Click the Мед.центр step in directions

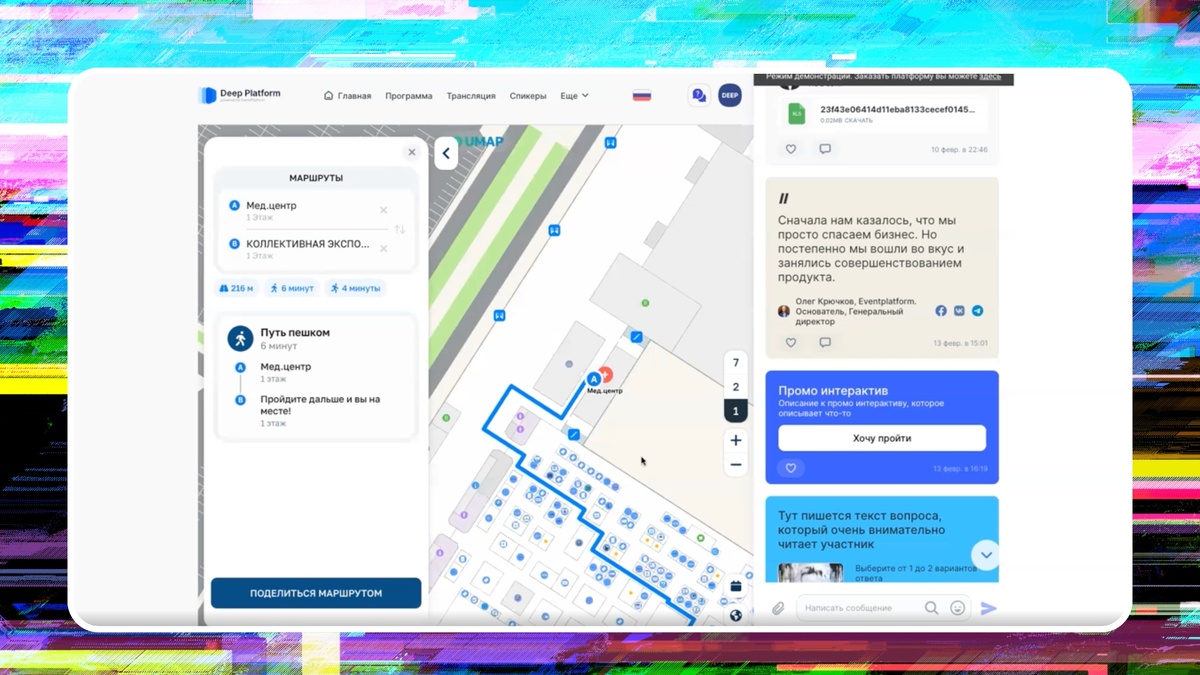coord(286,372)
